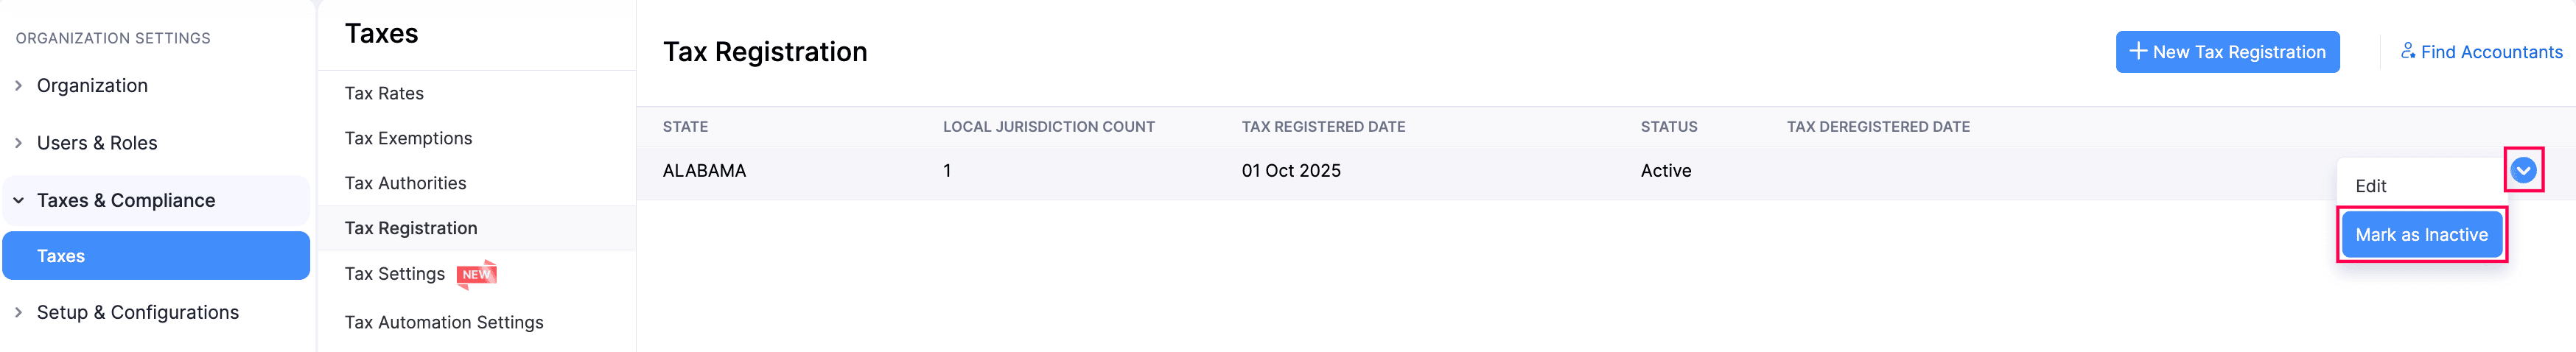The width and height of the screenshot is (2576, 352).
Task: Collapse the Taxes & Compliance section
Action: pyautogui.click(x=19, y=201)
